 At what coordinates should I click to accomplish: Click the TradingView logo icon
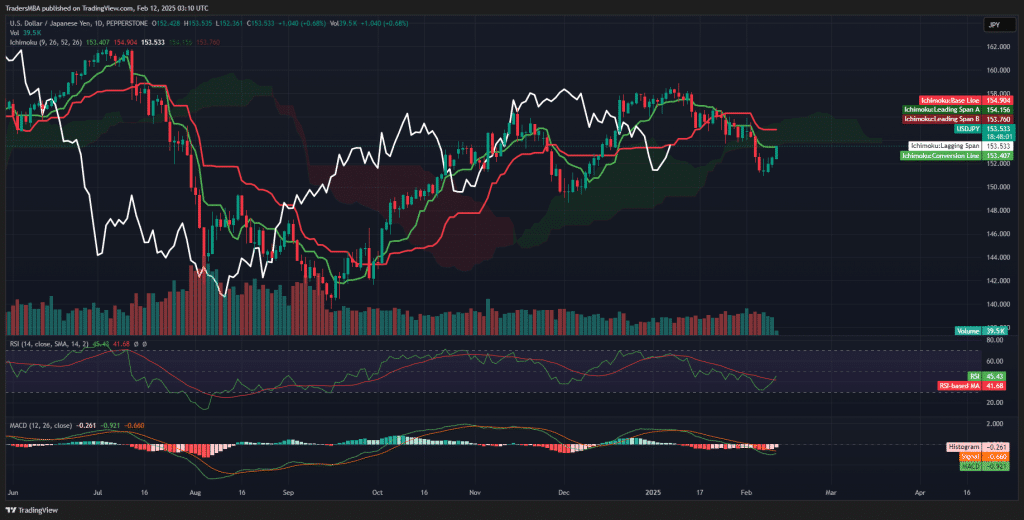coord(14,509)
